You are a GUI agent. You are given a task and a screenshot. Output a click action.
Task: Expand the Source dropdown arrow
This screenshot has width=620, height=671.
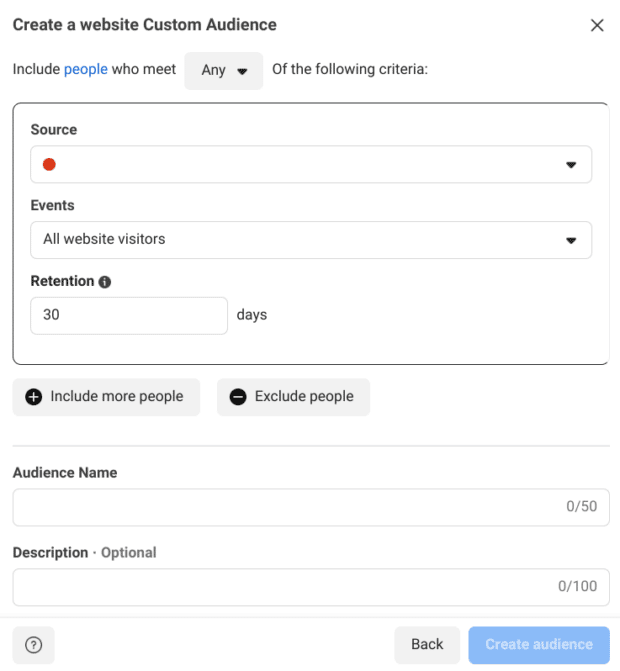(x=571, y=165)
